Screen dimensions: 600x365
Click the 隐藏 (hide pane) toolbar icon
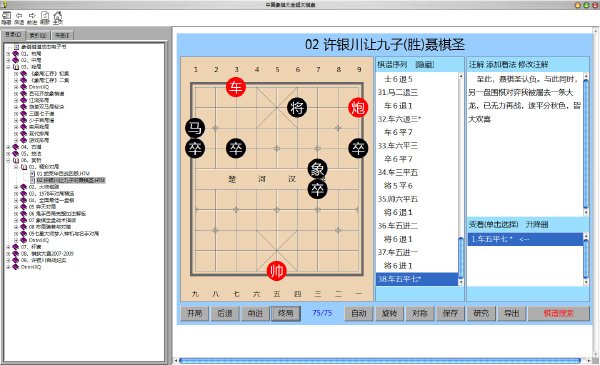click(7, 18)
